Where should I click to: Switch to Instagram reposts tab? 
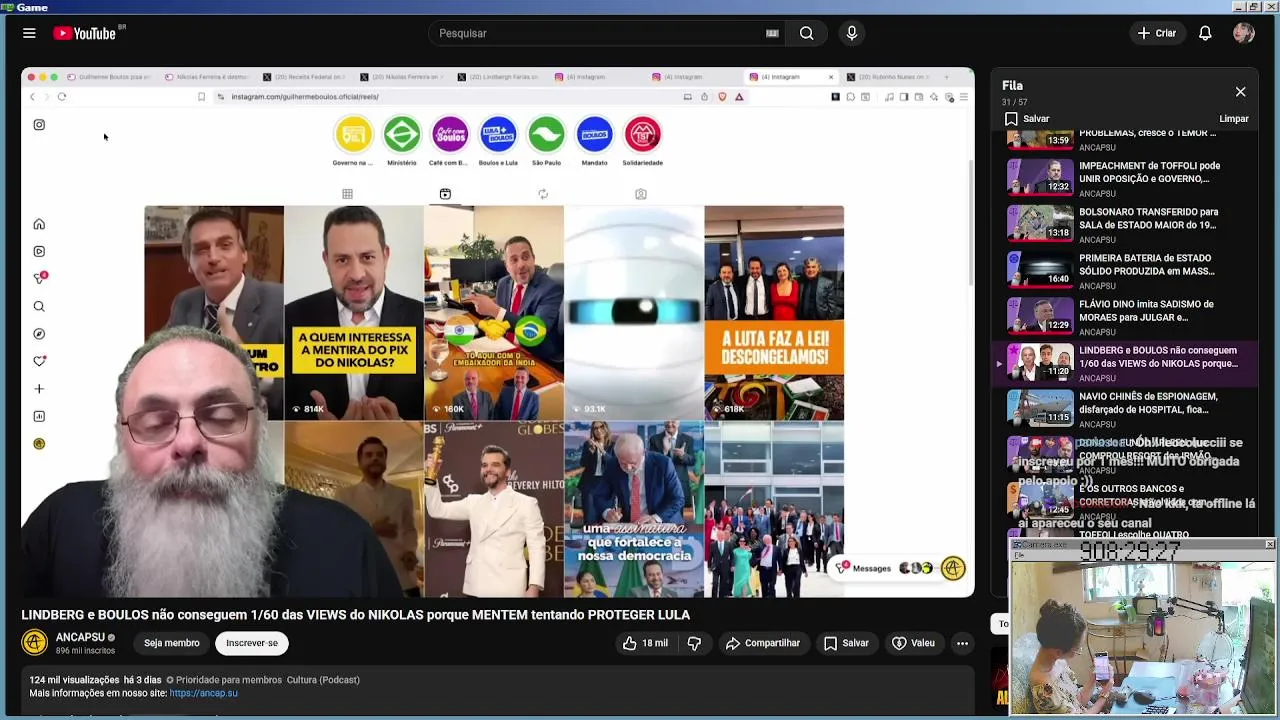543,194
